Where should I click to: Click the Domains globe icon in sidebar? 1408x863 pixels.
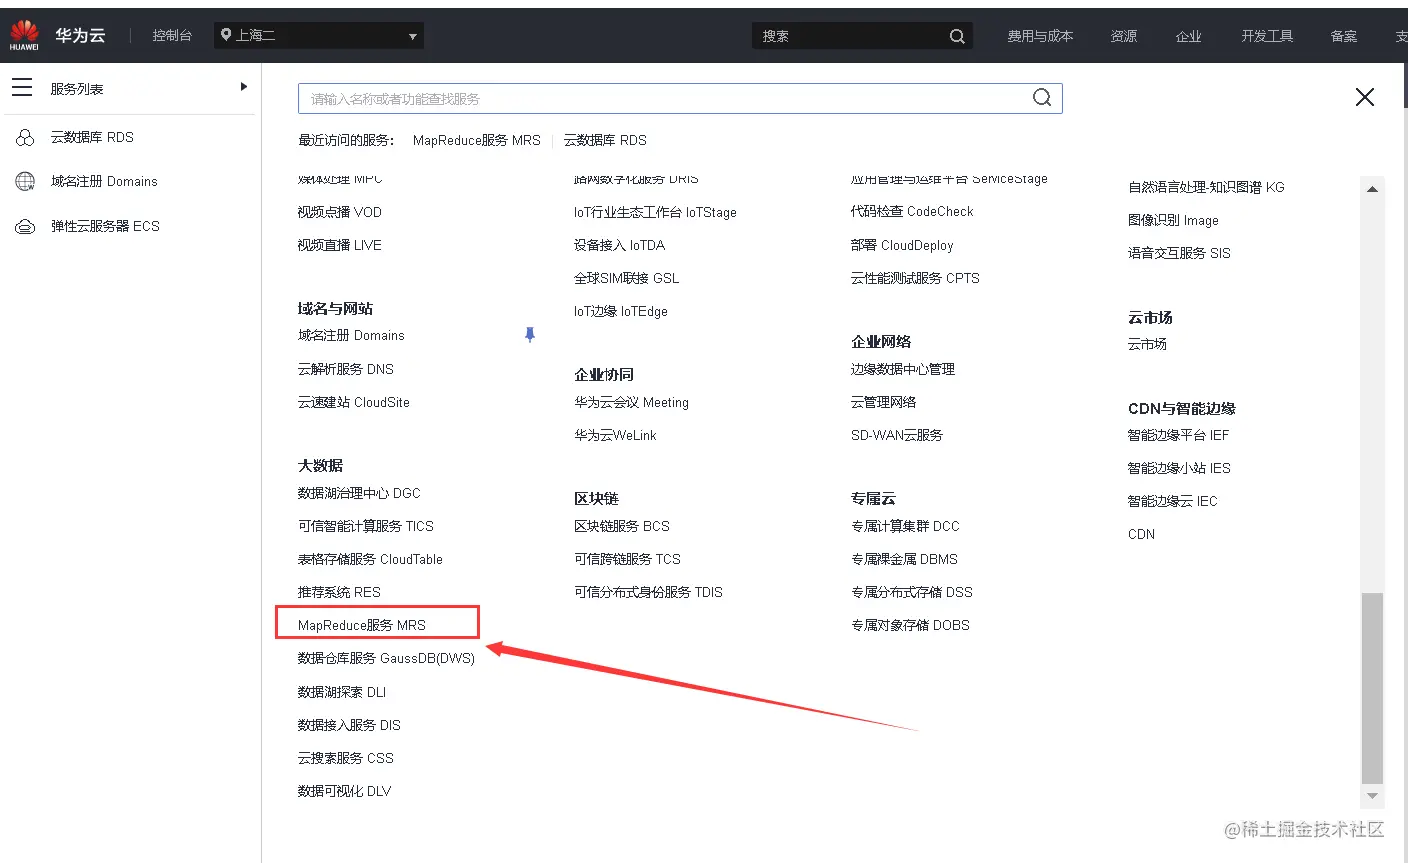pyautogui.click(x=25, y=181)
